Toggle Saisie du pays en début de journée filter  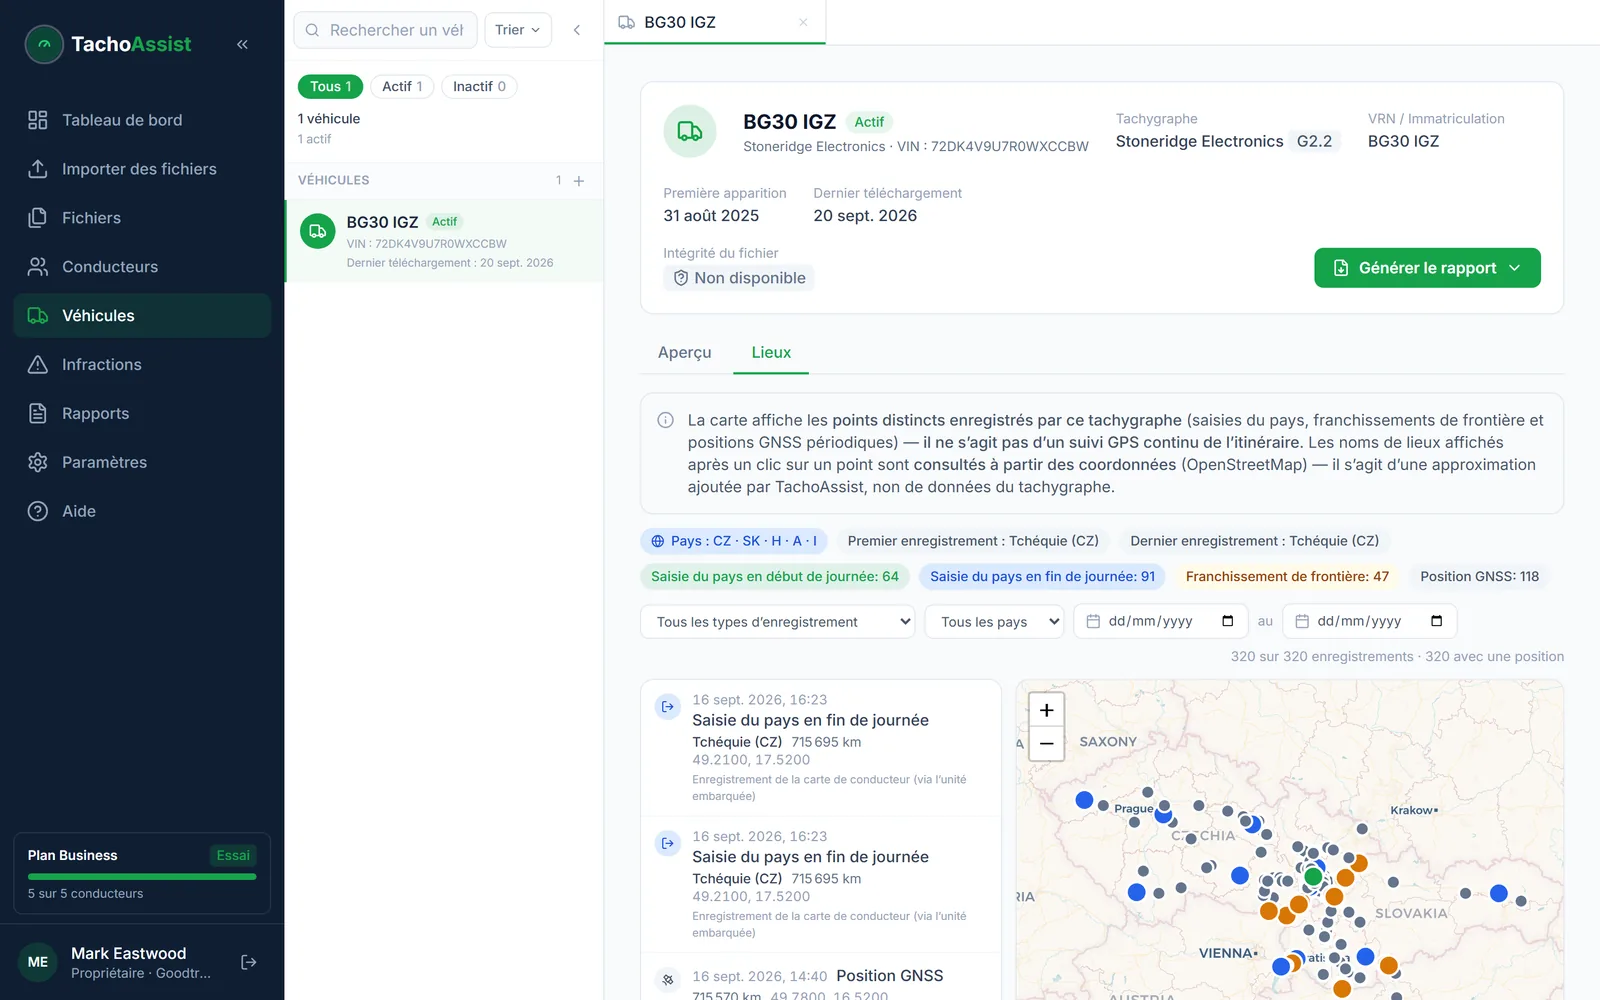pos(775,577)
